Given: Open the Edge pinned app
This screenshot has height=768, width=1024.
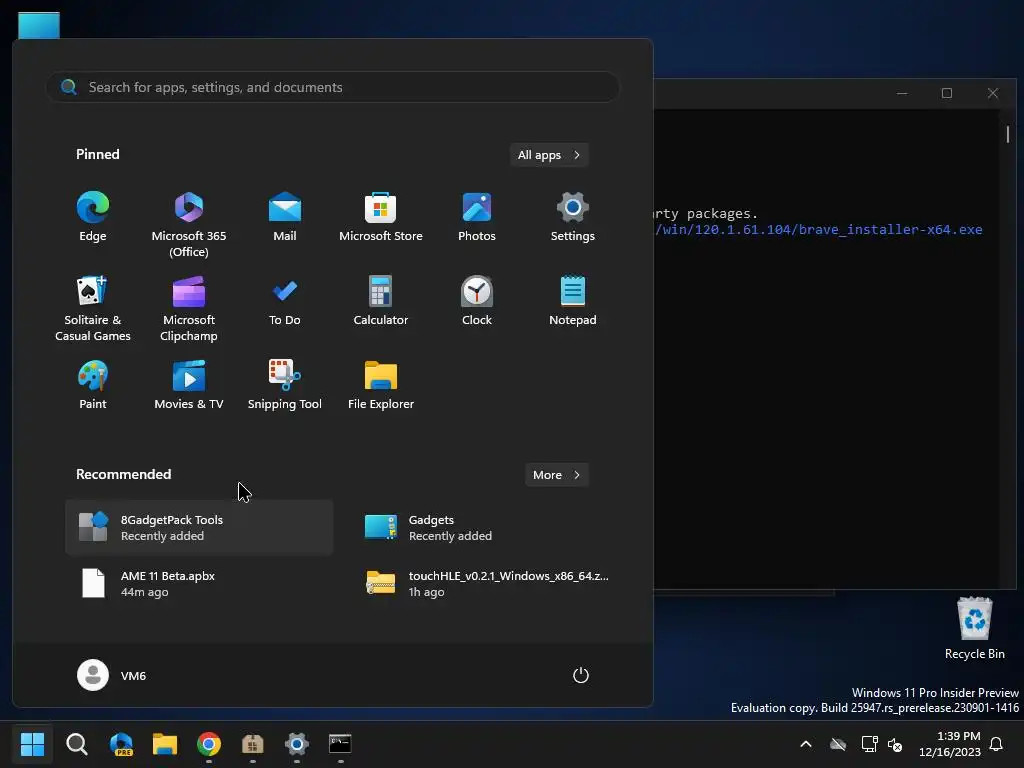Looking at the screenshot, I should coord(93,217).
